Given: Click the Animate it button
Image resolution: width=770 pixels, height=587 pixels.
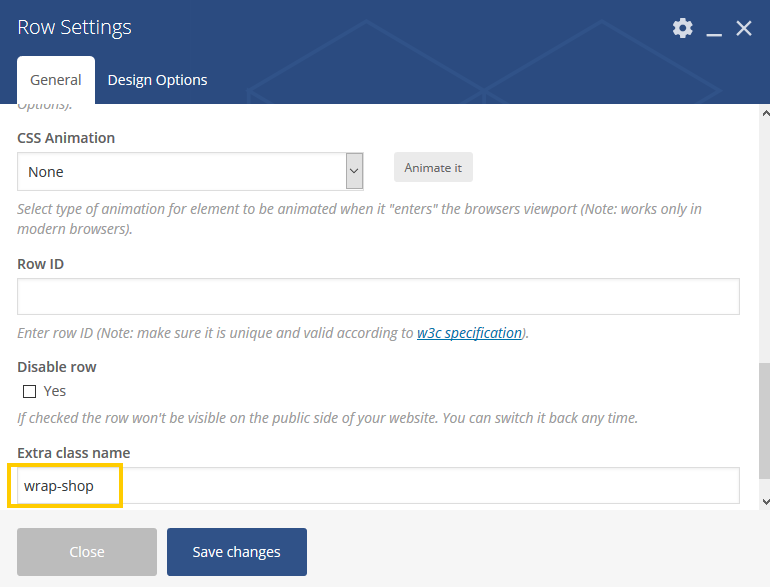Looking at the screenshot, I should [433, 167].
